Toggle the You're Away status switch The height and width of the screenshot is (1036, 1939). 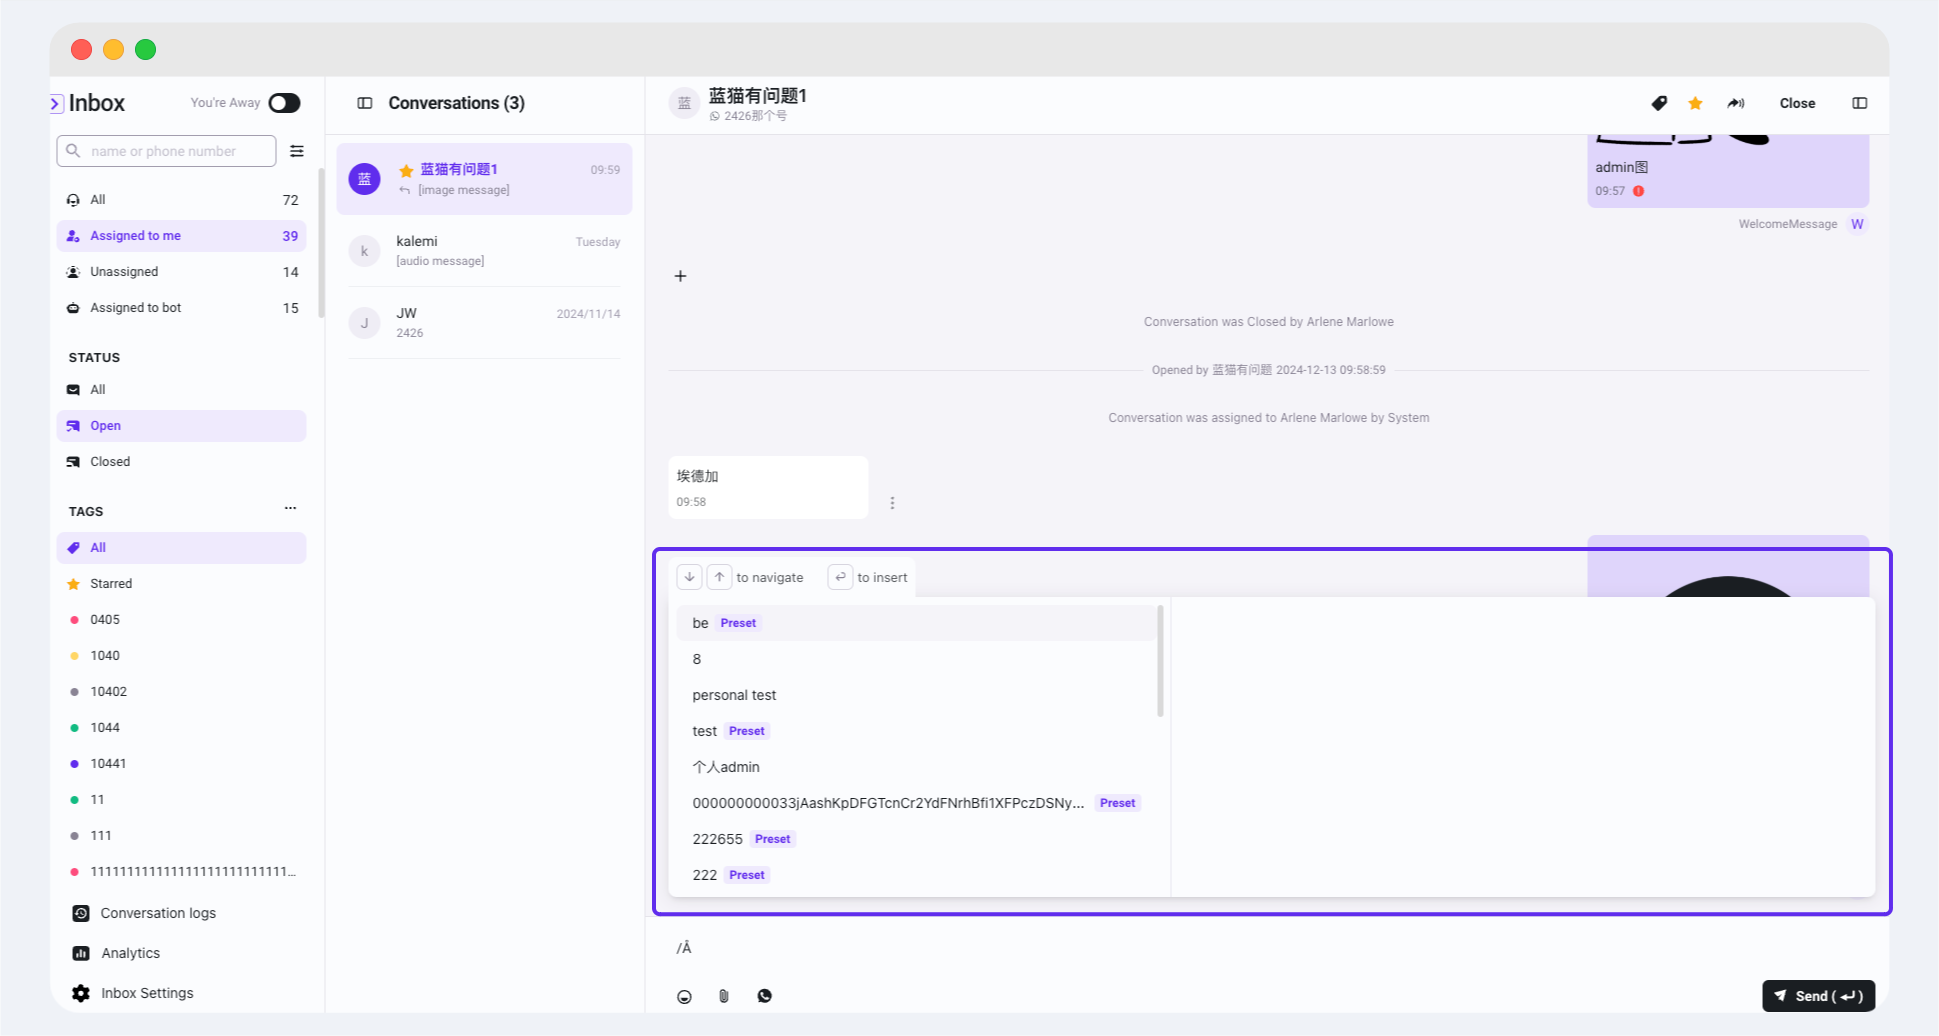[284, 103]
